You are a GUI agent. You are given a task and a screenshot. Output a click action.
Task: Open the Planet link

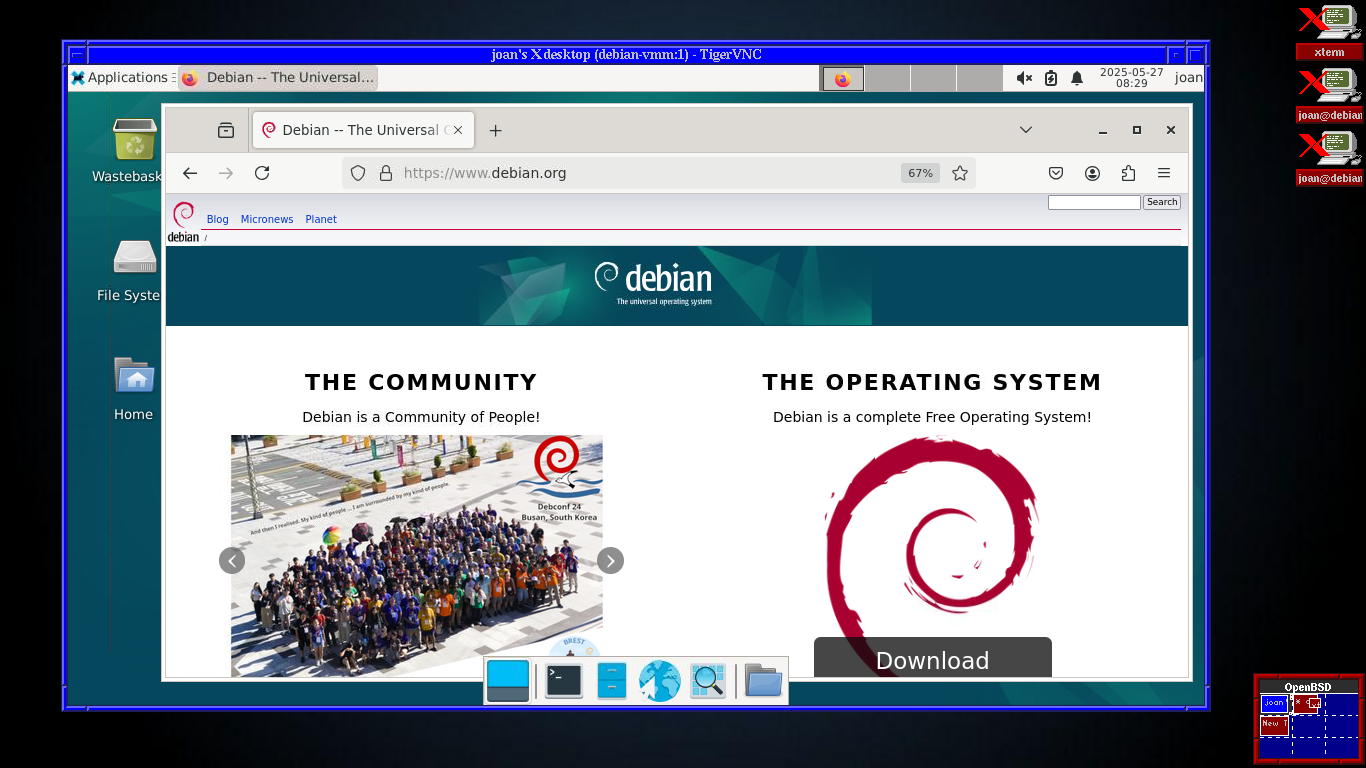click(x=321, y=219)
